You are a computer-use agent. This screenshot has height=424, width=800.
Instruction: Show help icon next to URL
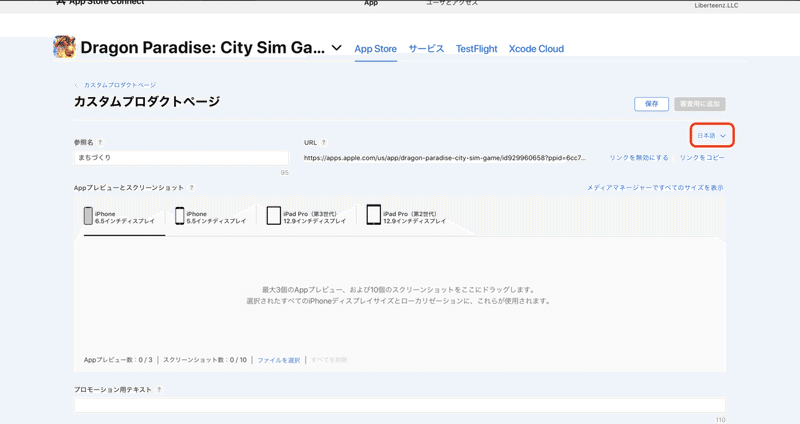pyautogui.click(x=323, y=143)
